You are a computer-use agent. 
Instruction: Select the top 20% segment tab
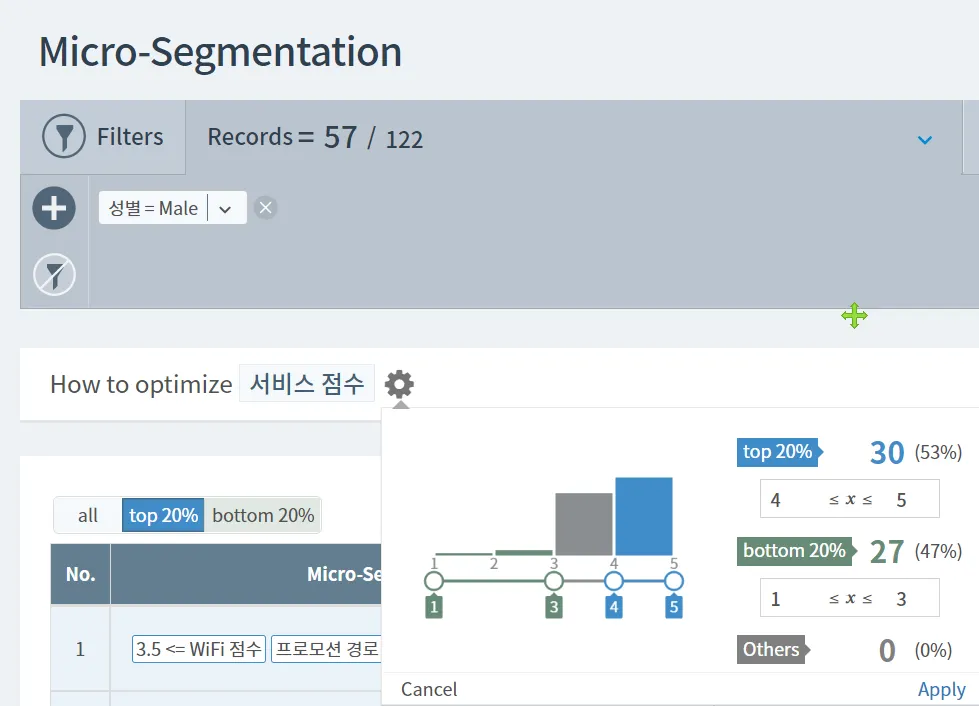click(x=163, y=515)
